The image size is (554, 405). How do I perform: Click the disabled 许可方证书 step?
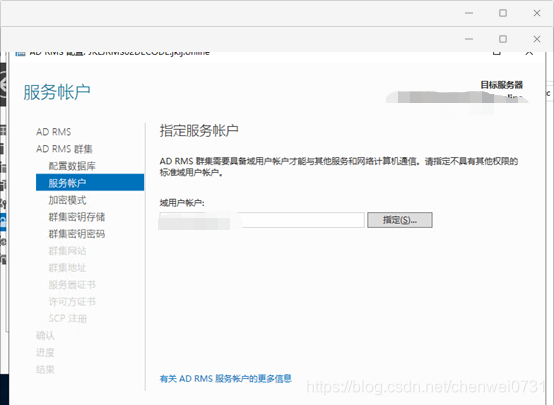pyautogui.click(x=72, y=301)
